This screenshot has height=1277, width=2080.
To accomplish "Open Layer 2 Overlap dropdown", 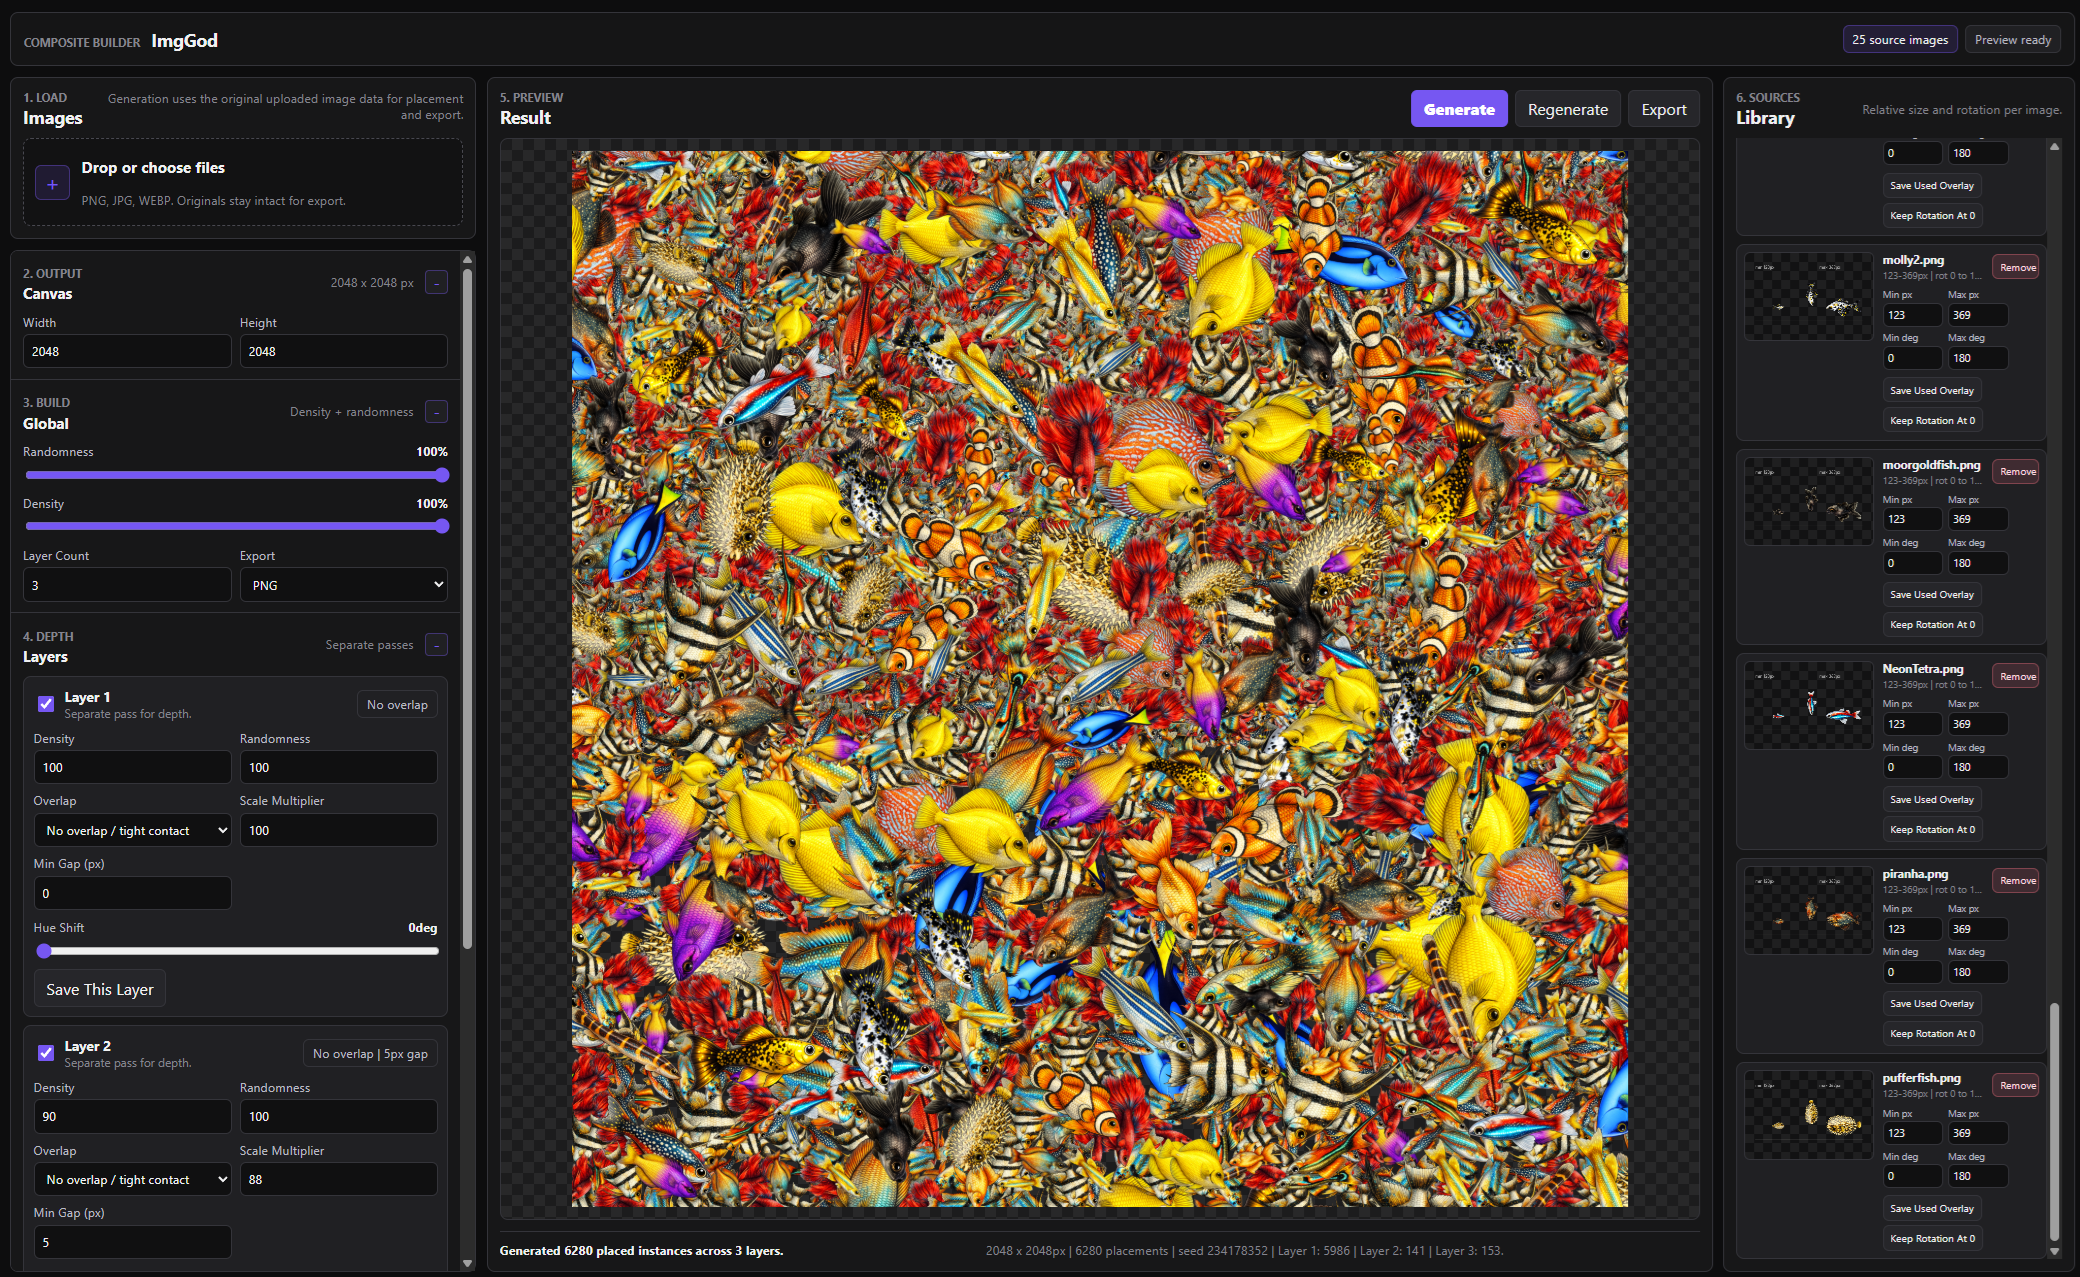I will [132, 1180].
